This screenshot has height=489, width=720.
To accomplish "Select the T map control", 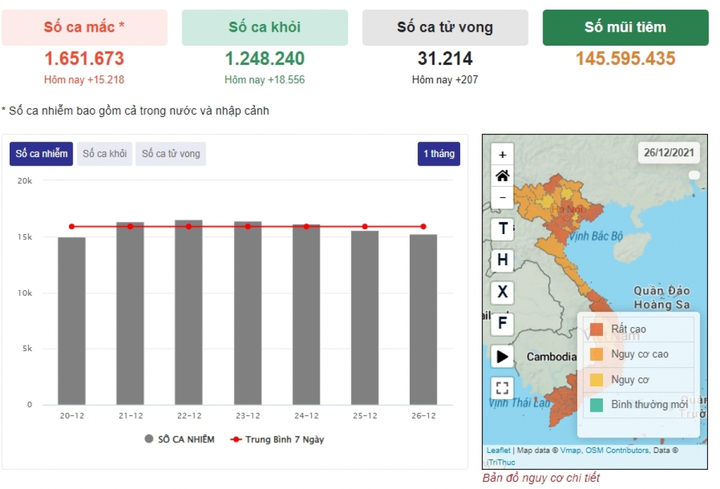I will 502,229.
